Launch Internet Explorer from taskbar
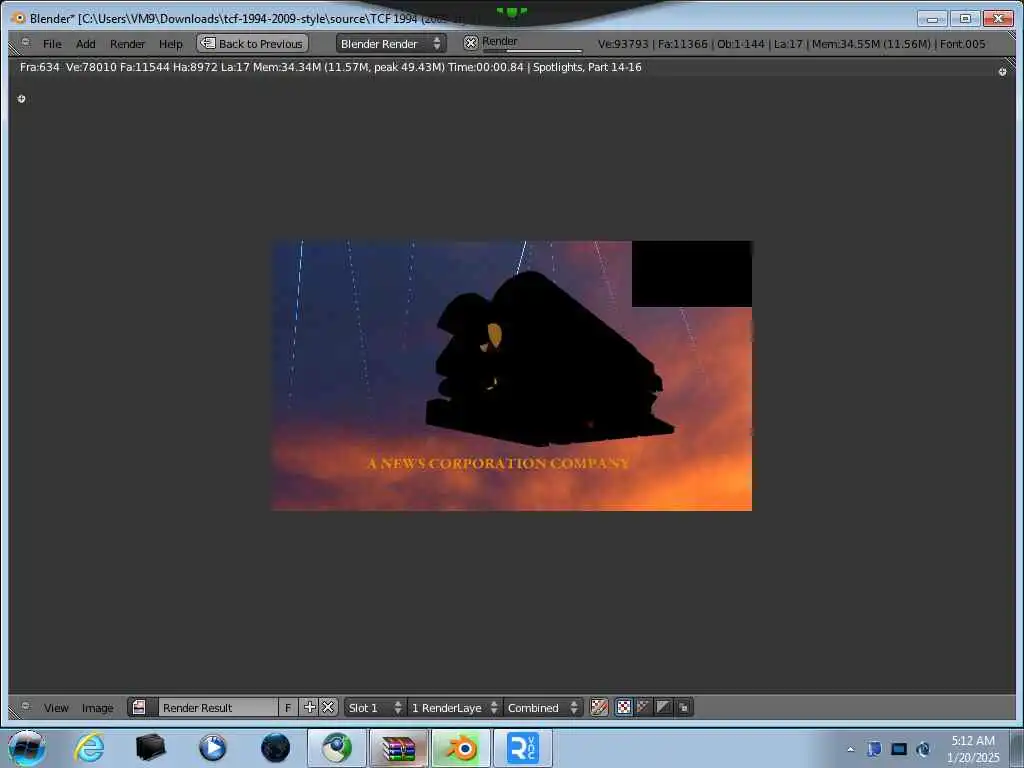 (89, 748)
